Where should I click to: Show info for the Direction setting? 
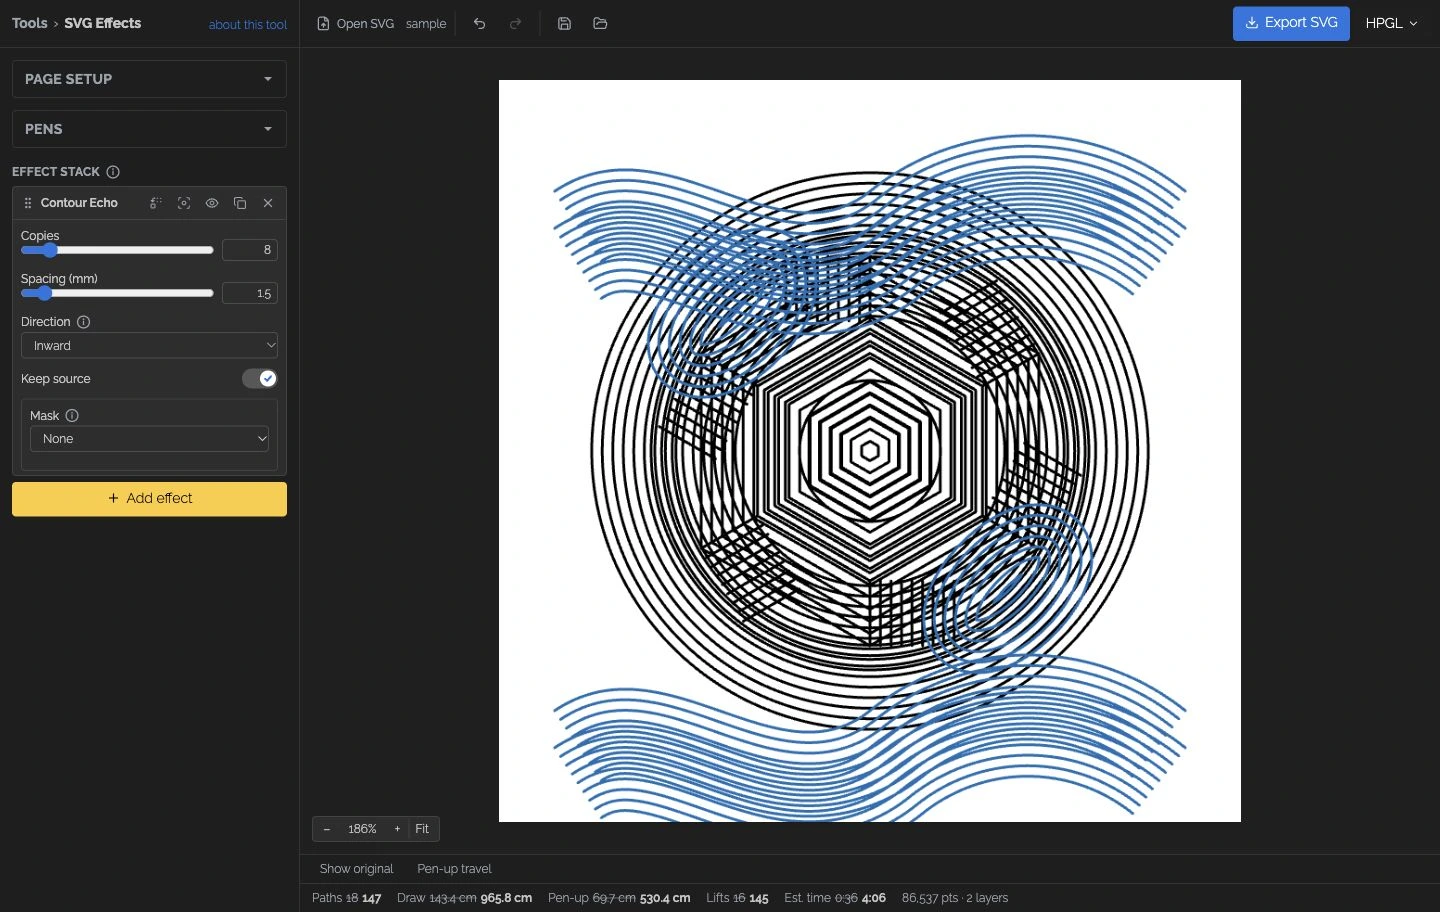(x=84, y=322)
